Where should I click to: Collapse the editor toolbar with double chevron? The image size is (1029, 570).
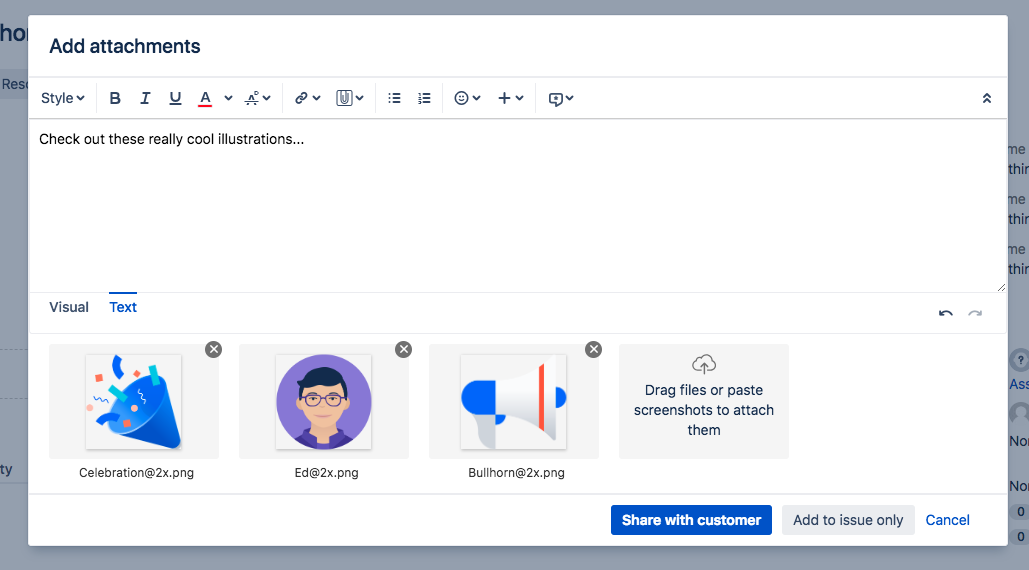[x=987, y=98]
